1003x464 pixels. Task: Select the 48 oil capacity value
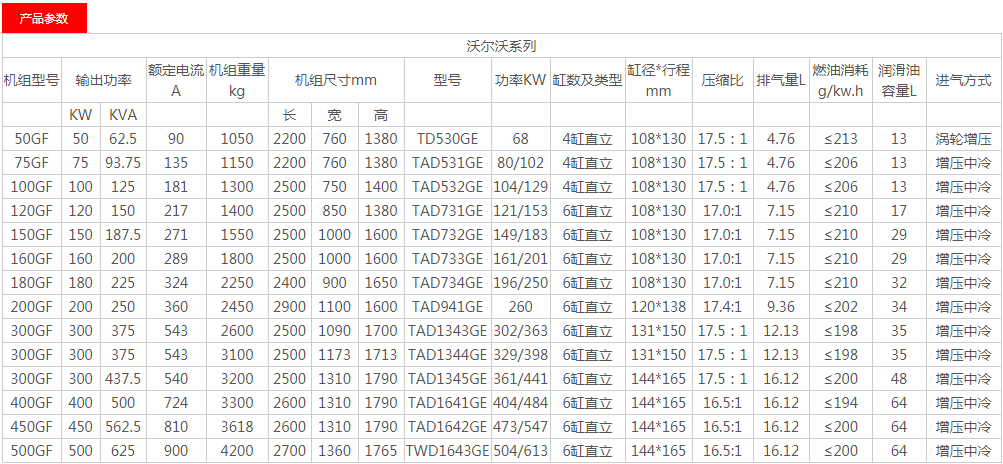(899, 380)
